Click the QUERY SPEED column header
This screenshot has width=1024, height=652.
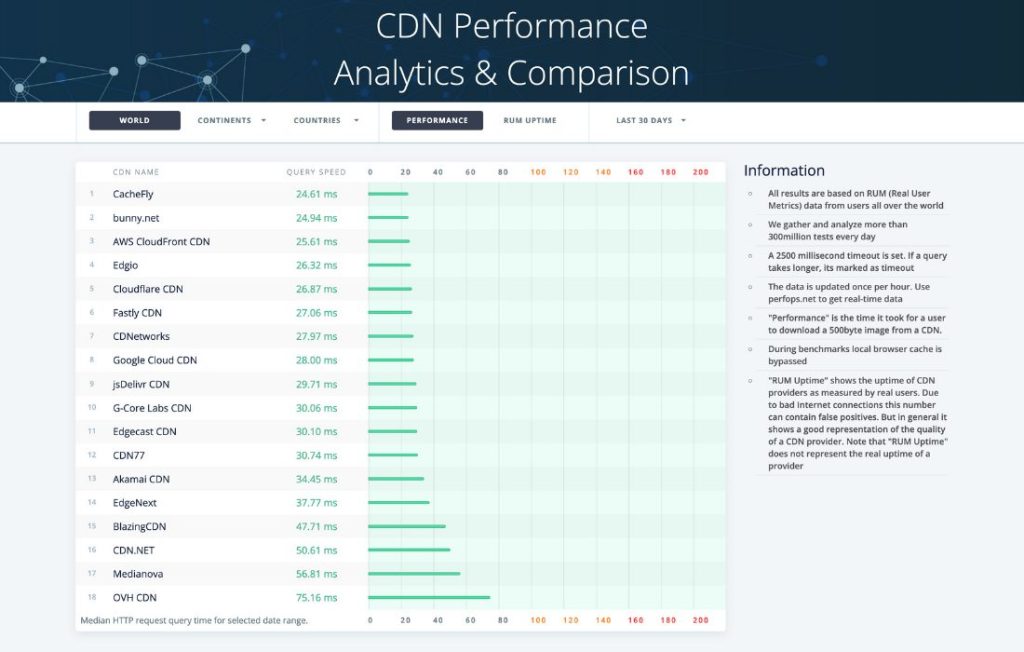pos(316,172)
